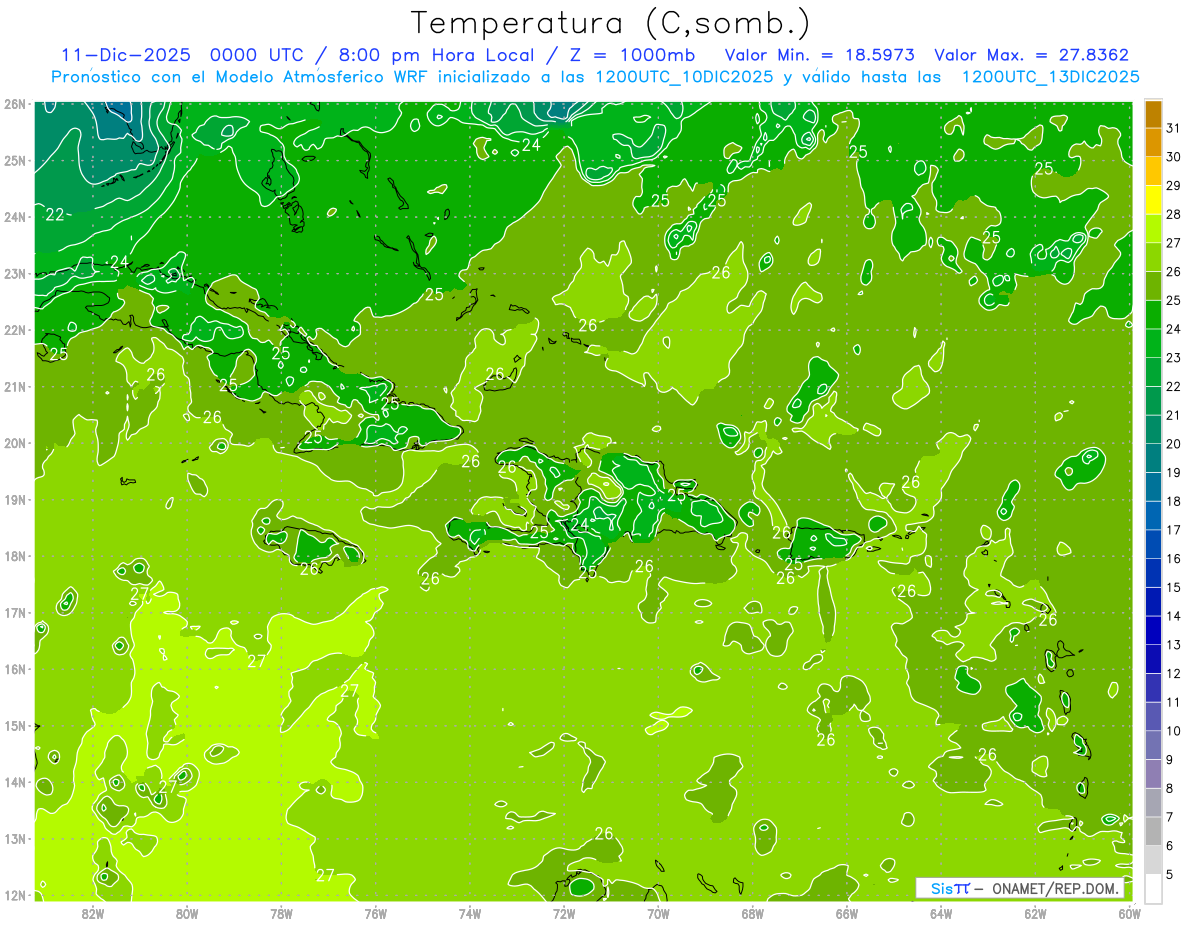Viewport: 1200px width, 927px height.
Task: Click the legend value "23"
Action: pos(1174,358)
